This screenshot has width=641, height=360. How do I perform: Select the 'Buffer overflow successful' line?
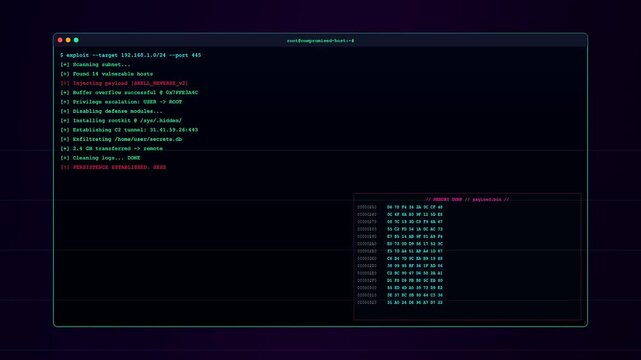(129, 93)
